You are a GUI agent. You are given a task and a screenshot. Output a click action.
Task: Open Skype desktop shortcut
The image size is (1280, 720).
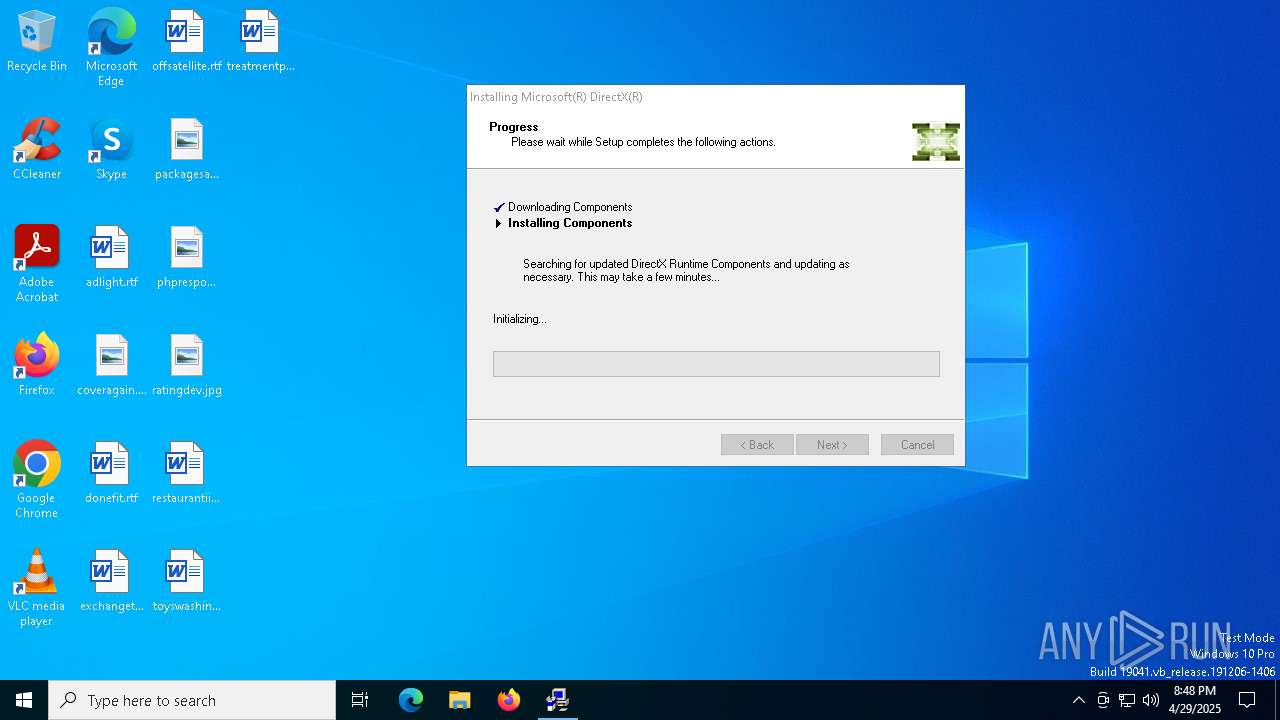pos(111,150)
